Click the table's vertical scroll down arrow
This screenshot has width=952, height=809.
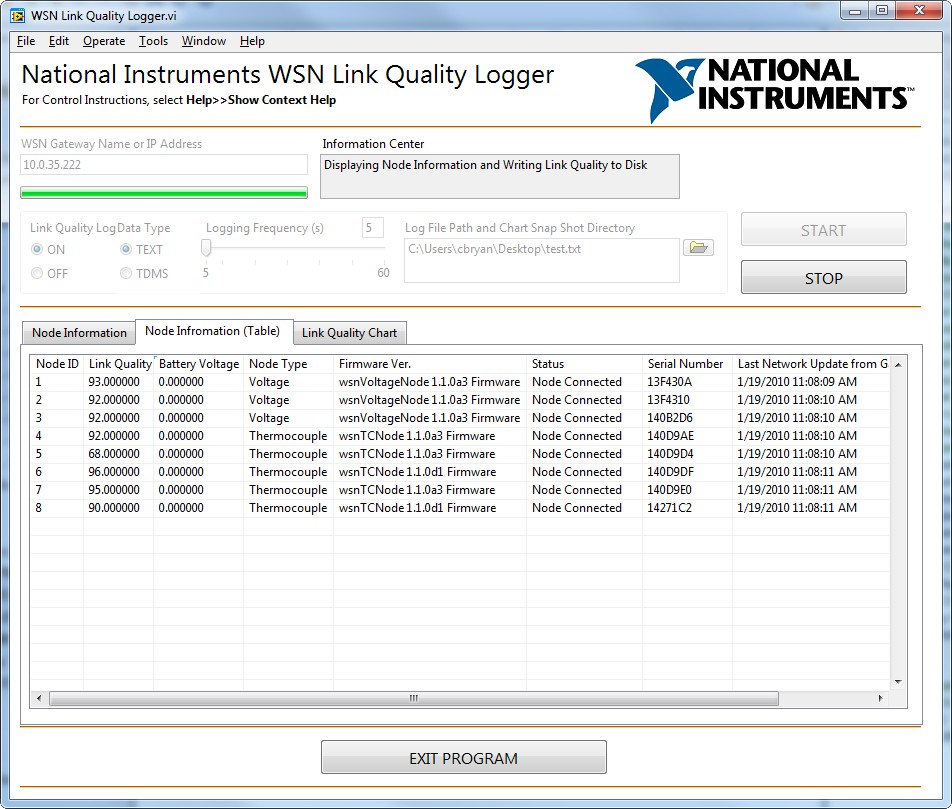[x=898, y=681]
